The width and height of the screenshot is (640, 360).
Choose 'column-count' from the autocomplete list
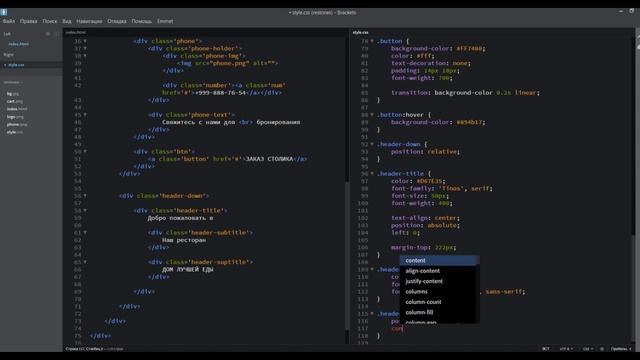(439, 302)
